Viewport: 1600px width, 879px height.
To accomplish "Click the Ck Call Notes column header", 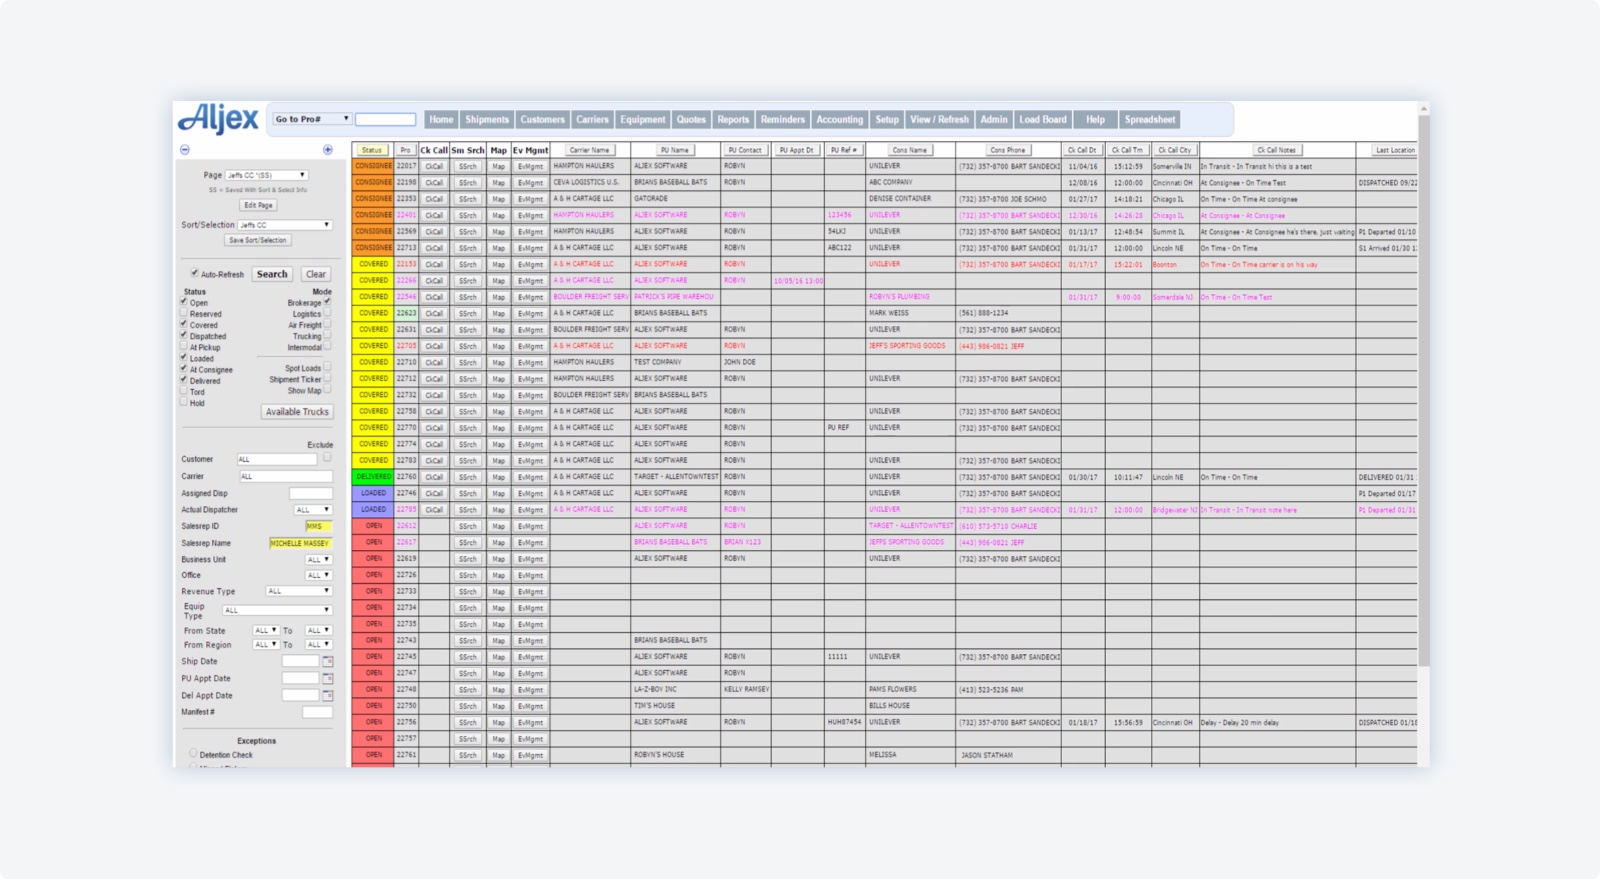I will 1276,150.
